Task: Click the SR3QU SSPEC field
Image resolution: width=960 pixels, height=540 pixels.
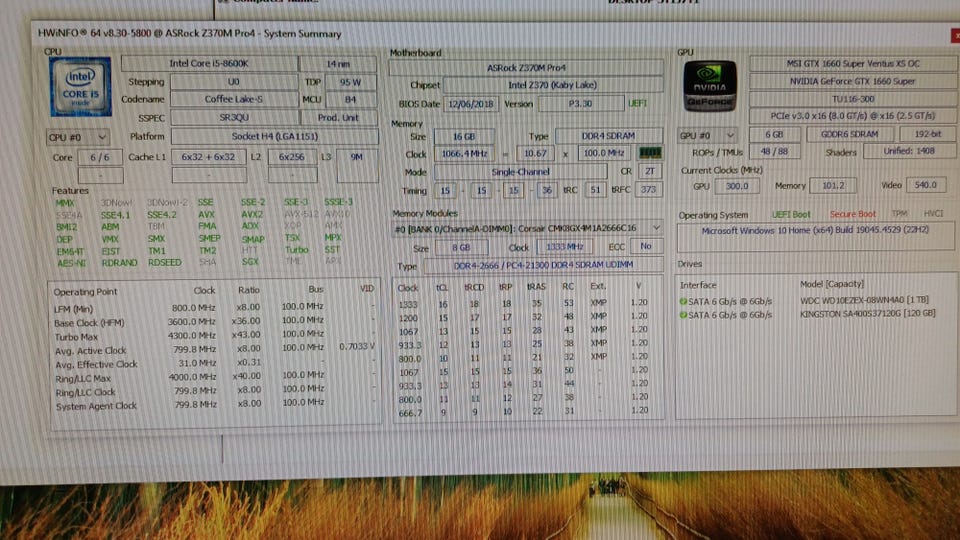Action: click(234, 118)
